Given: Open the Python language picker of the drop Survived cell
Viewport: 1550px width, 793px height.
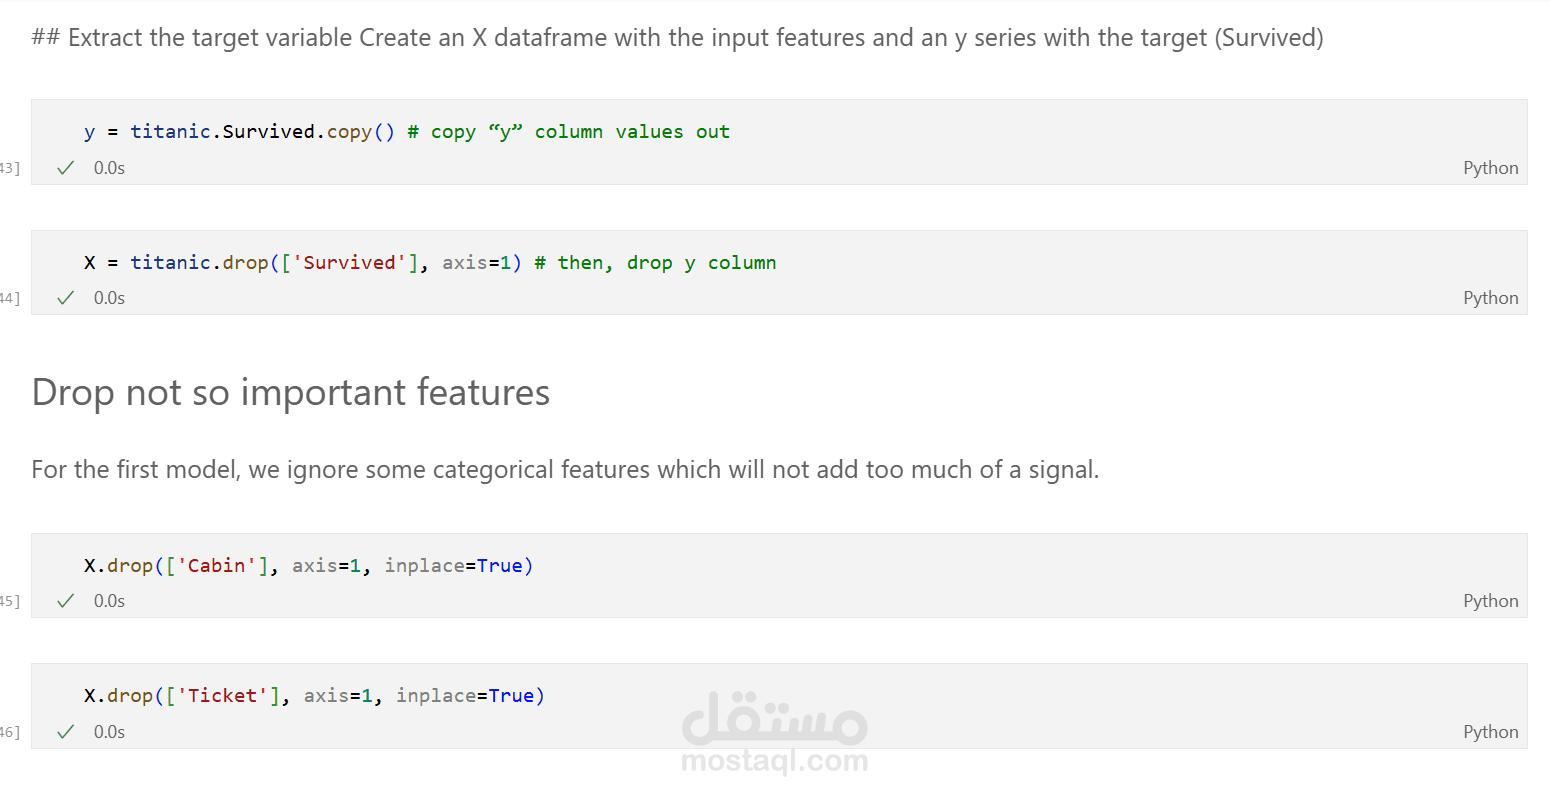Looking at the screenshot, I should 1490,298.
